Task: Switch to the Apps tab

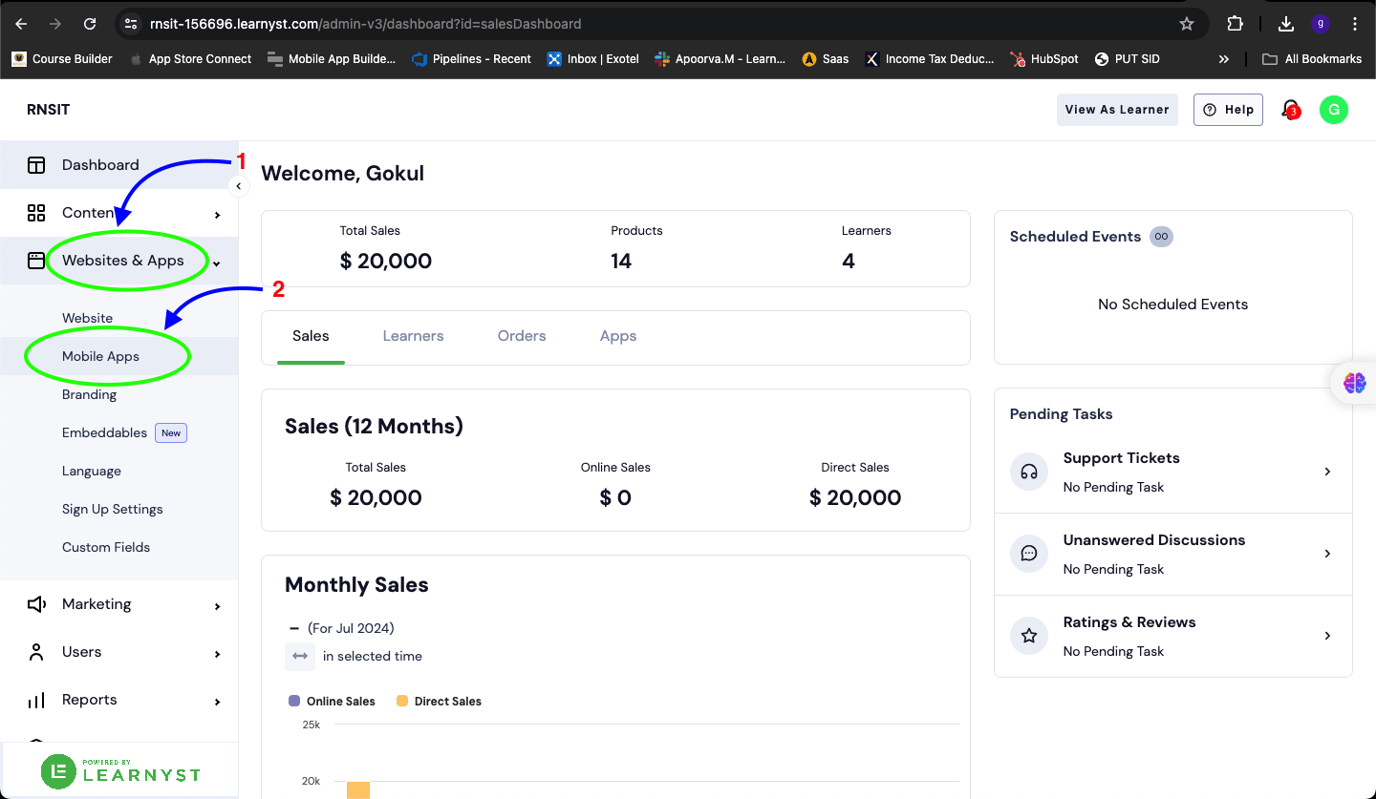Action: pyautogui.click(x=618, y=337)
